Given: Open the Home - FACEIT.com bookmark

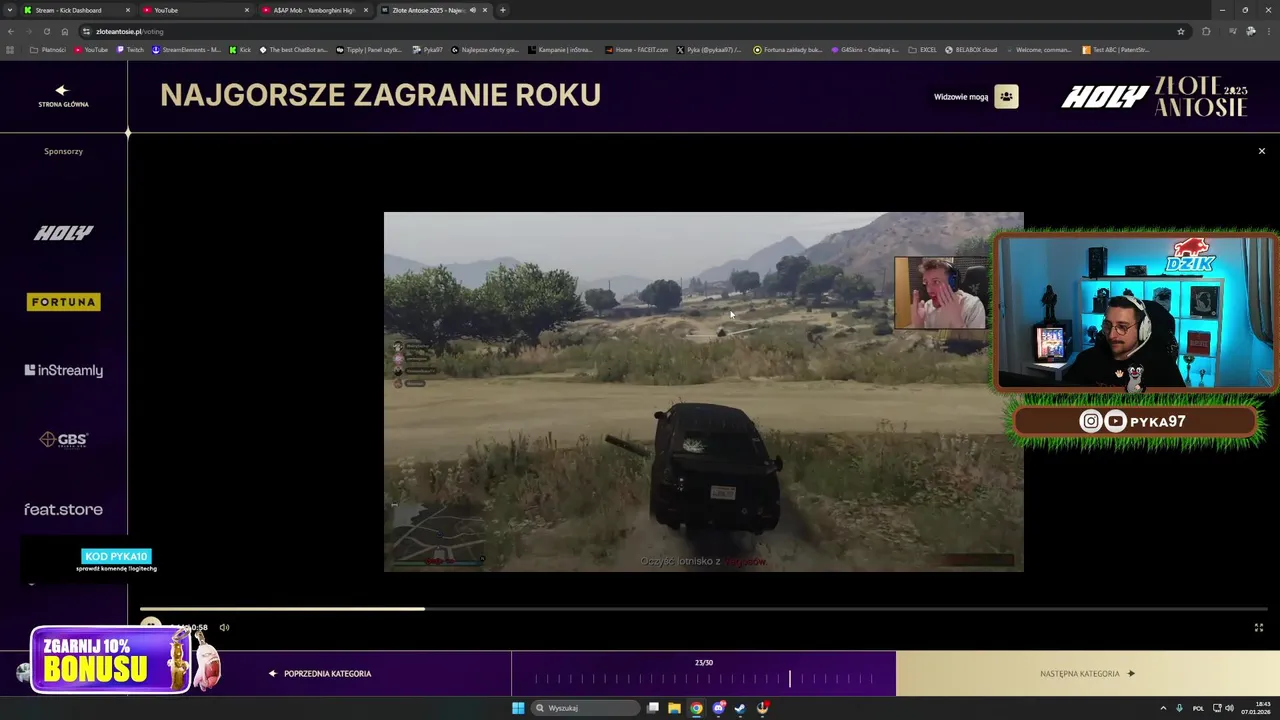Looking at the screenshot, I should [x=636, y=50].
